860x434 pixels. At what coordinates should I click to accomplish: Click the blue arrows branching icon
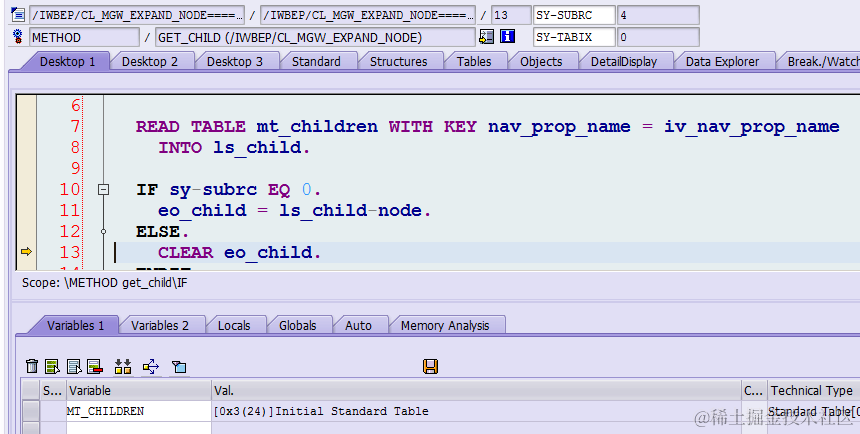point(151,366)
